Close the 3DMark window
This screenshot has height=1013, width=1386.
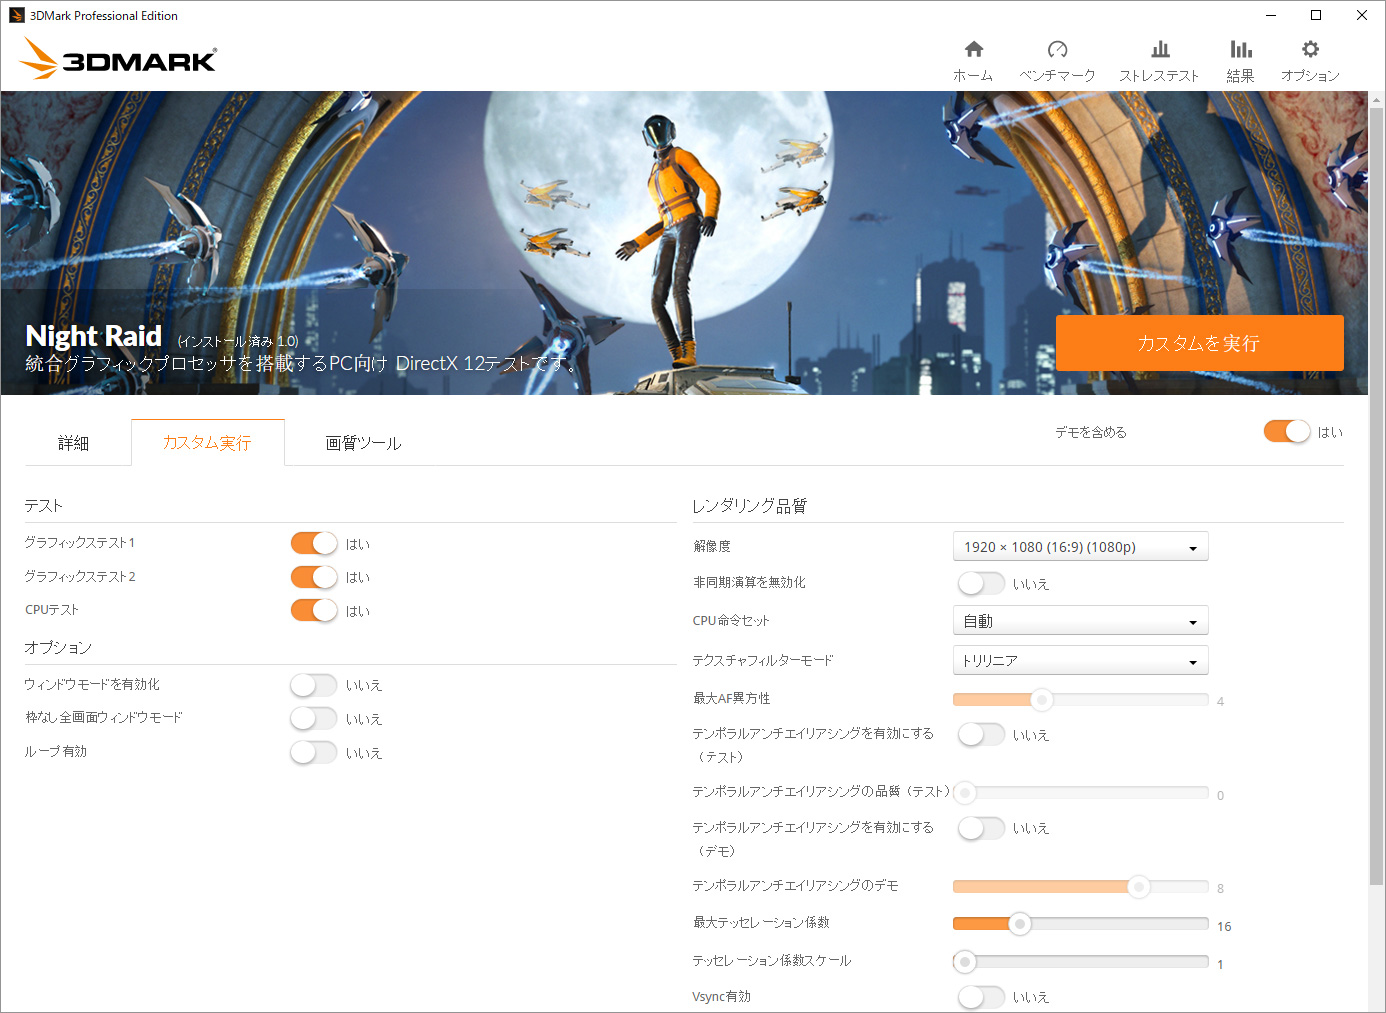click(x=1362, y=15)
